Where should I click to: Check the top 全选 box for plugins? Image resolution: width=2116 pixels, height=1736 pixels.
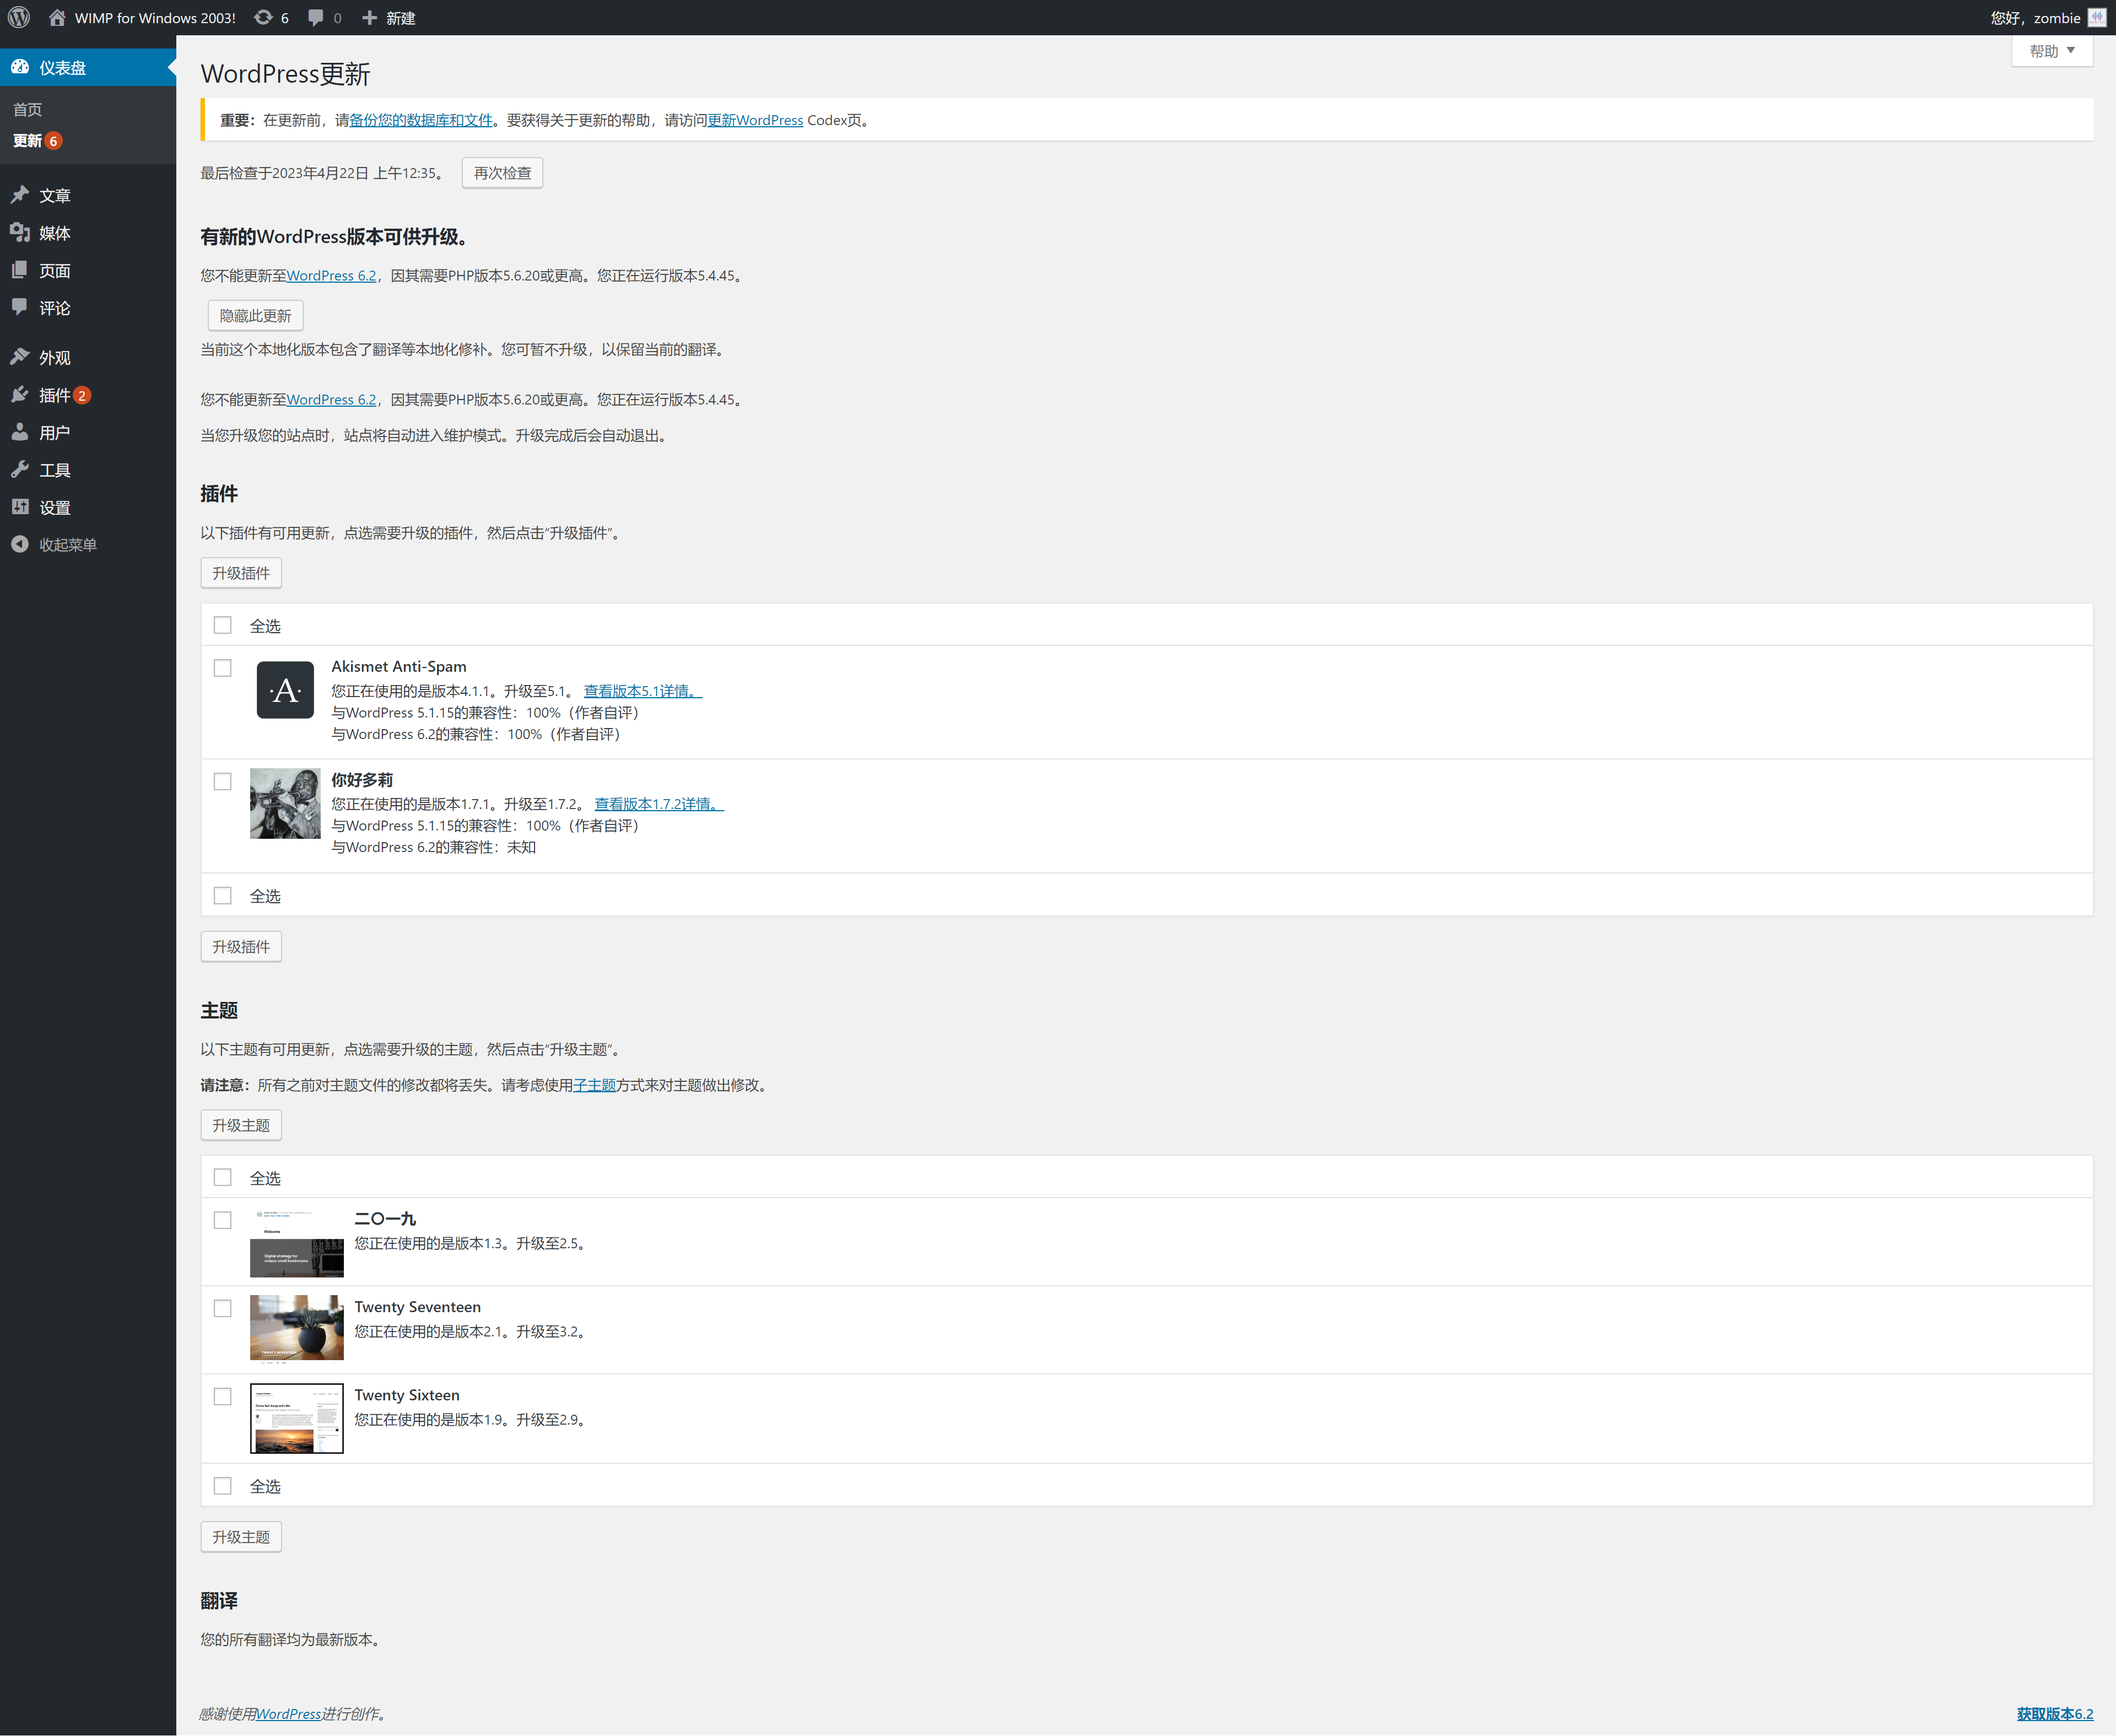point(223,625)
